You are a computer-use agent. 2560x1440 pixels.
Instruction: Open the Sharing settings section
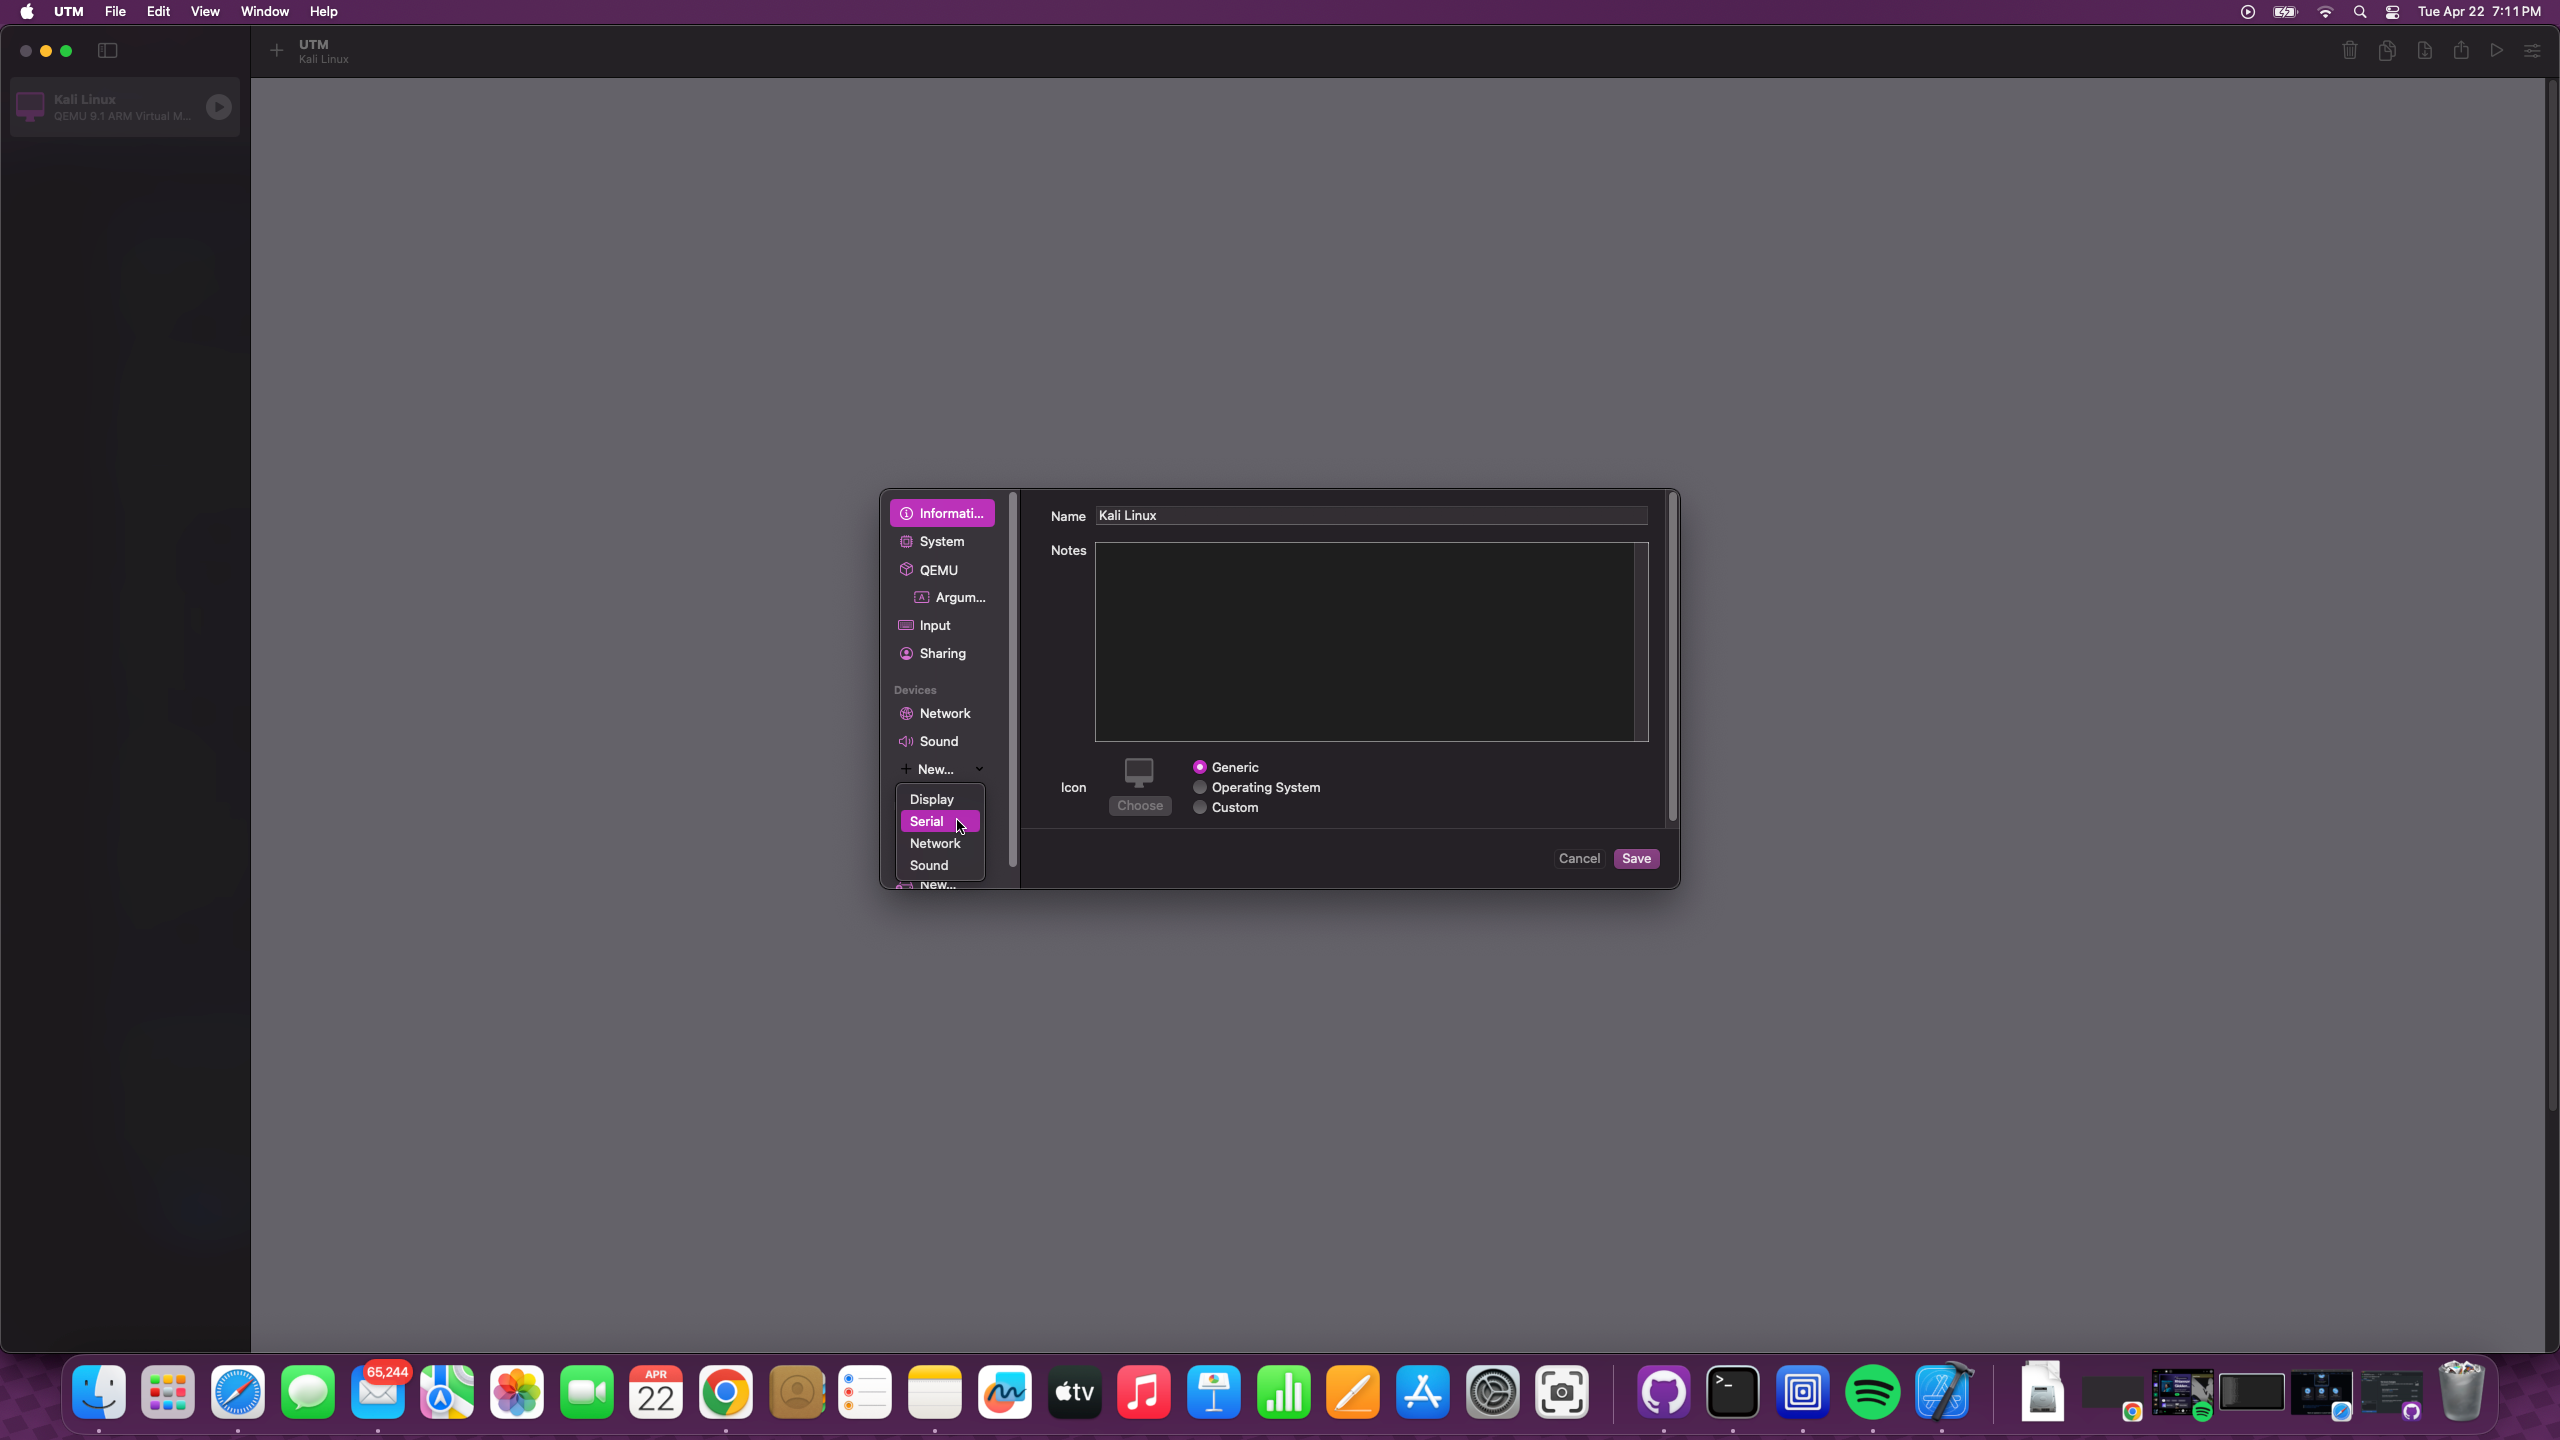tap(942, 653)
